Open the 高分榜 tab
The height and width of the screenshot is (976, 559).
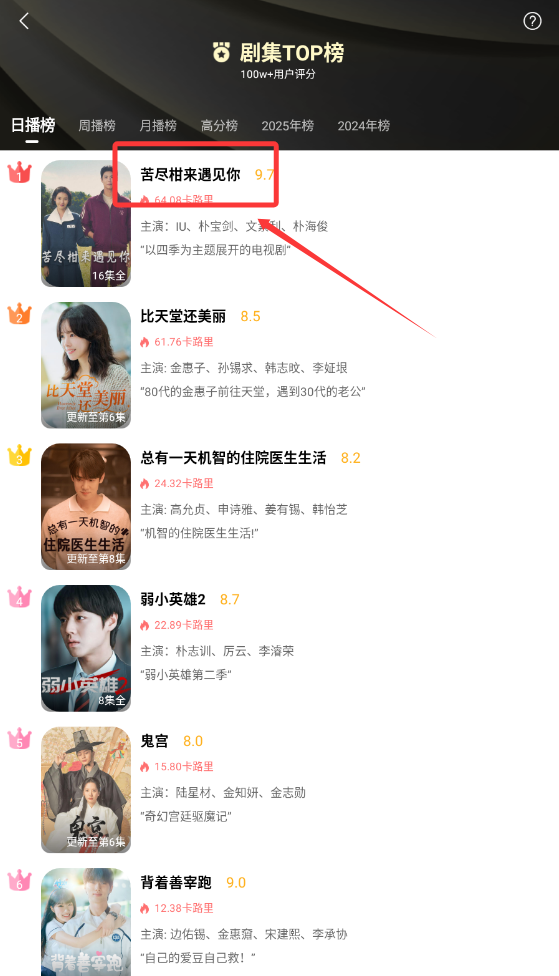219,125
